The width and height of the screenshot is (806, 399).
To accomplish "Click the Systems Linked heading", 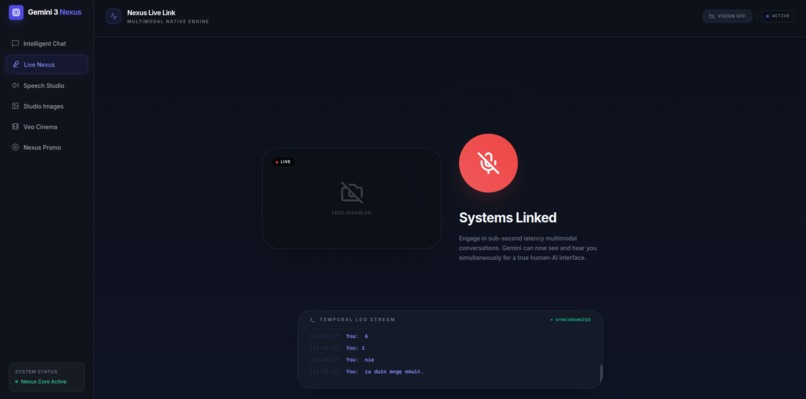I will (508, 217).
